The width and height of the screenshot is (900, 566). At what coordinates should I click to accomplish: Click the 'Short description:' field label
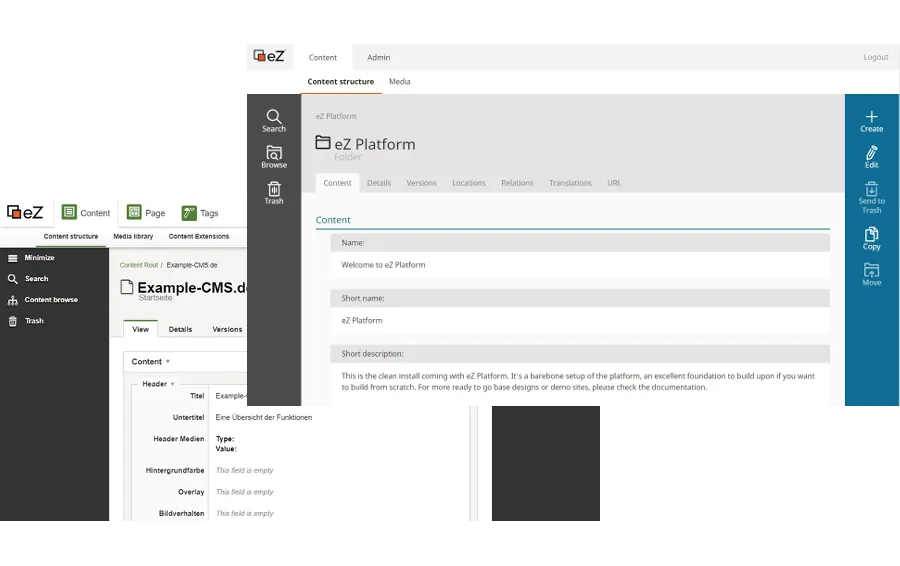373,354
